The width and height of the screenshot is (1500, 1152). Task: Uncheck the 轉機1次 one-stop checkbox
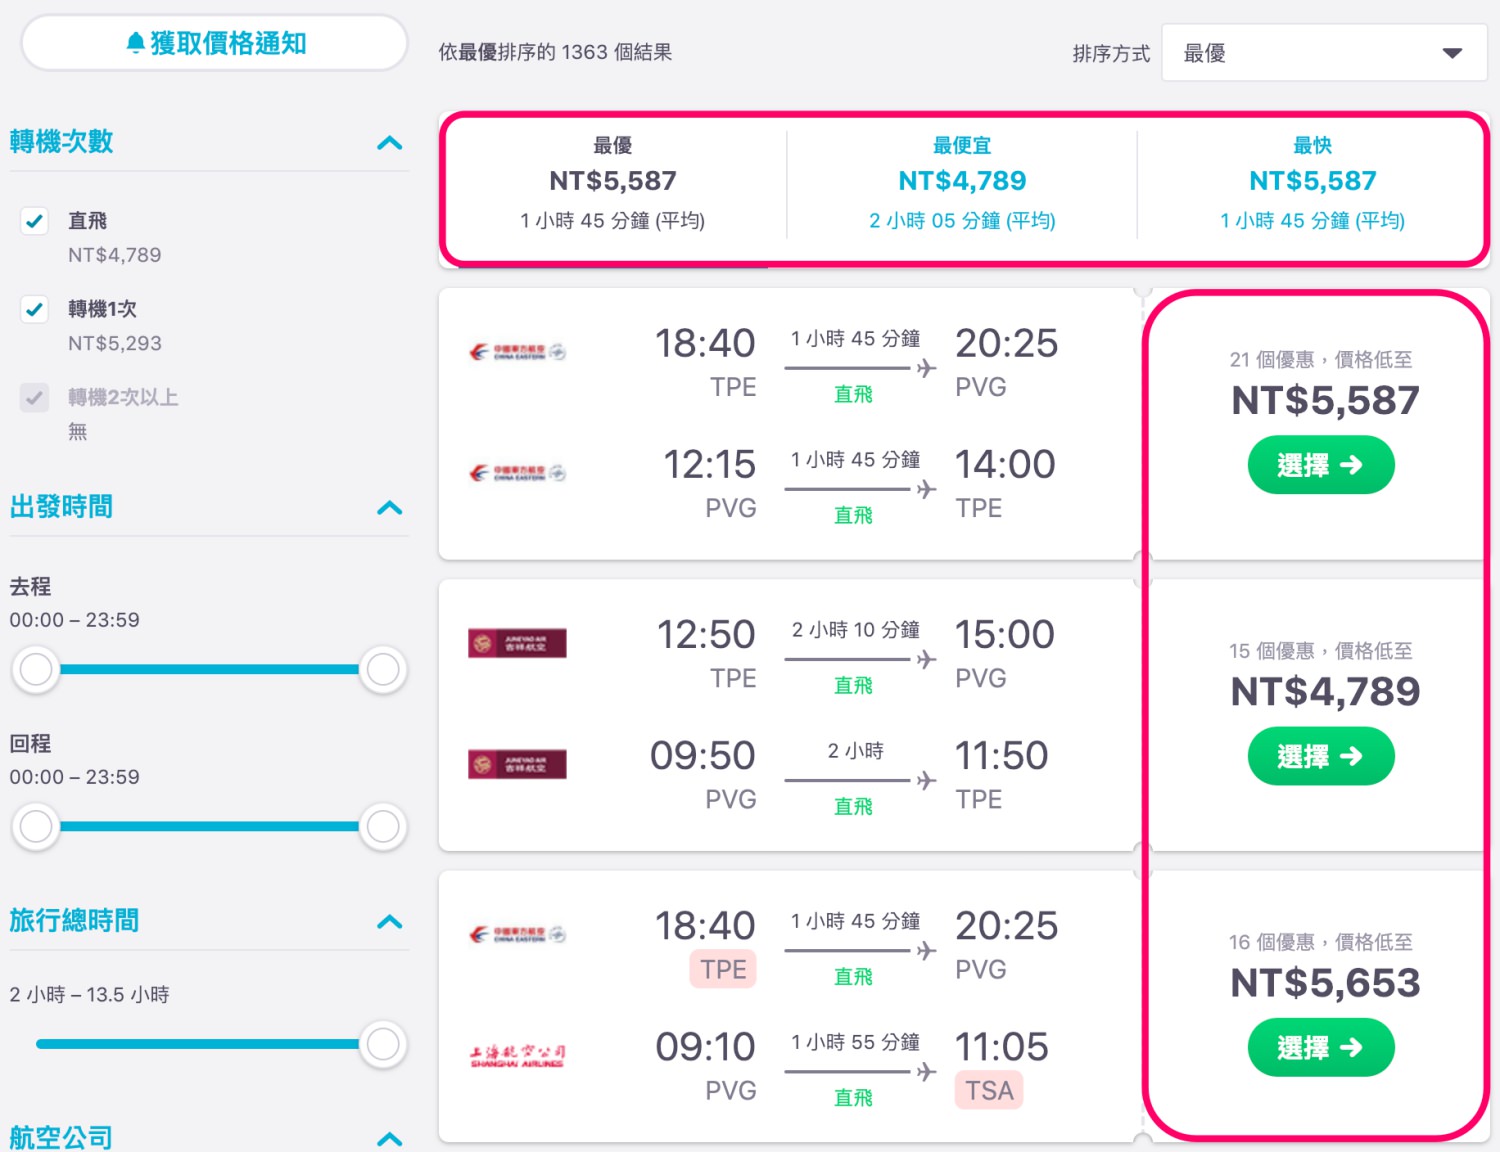(35, 309)
